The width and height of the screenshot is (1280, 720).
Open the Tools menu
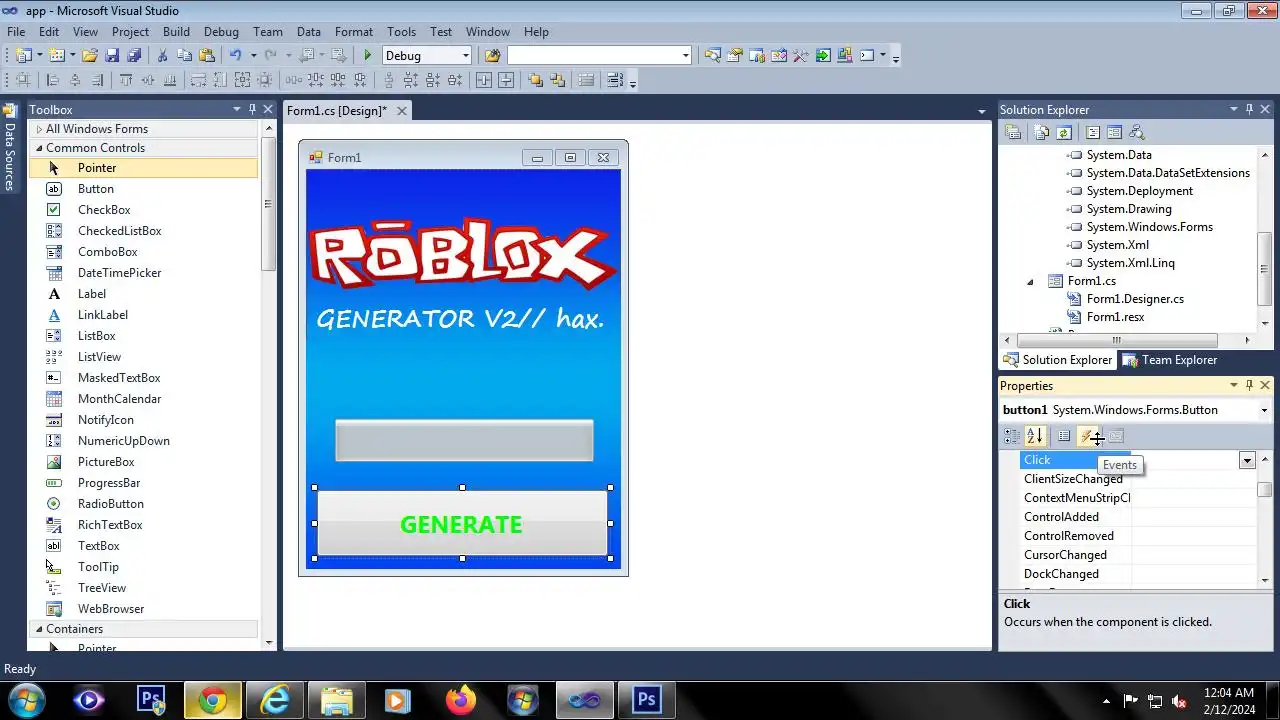tap(401, 32)
